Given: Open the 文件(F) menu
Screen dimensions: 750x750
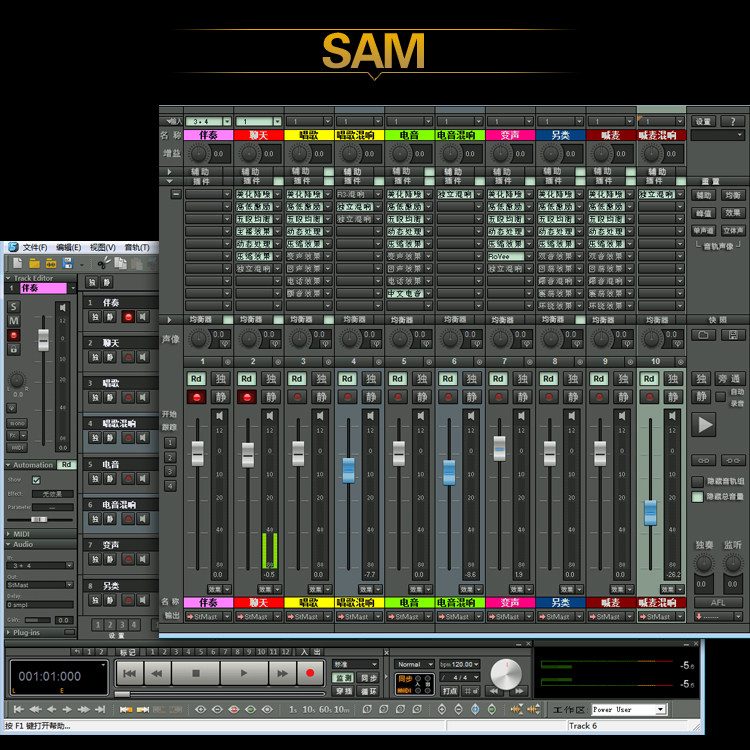Looking at the screenshot, I should tap(35, 247).
